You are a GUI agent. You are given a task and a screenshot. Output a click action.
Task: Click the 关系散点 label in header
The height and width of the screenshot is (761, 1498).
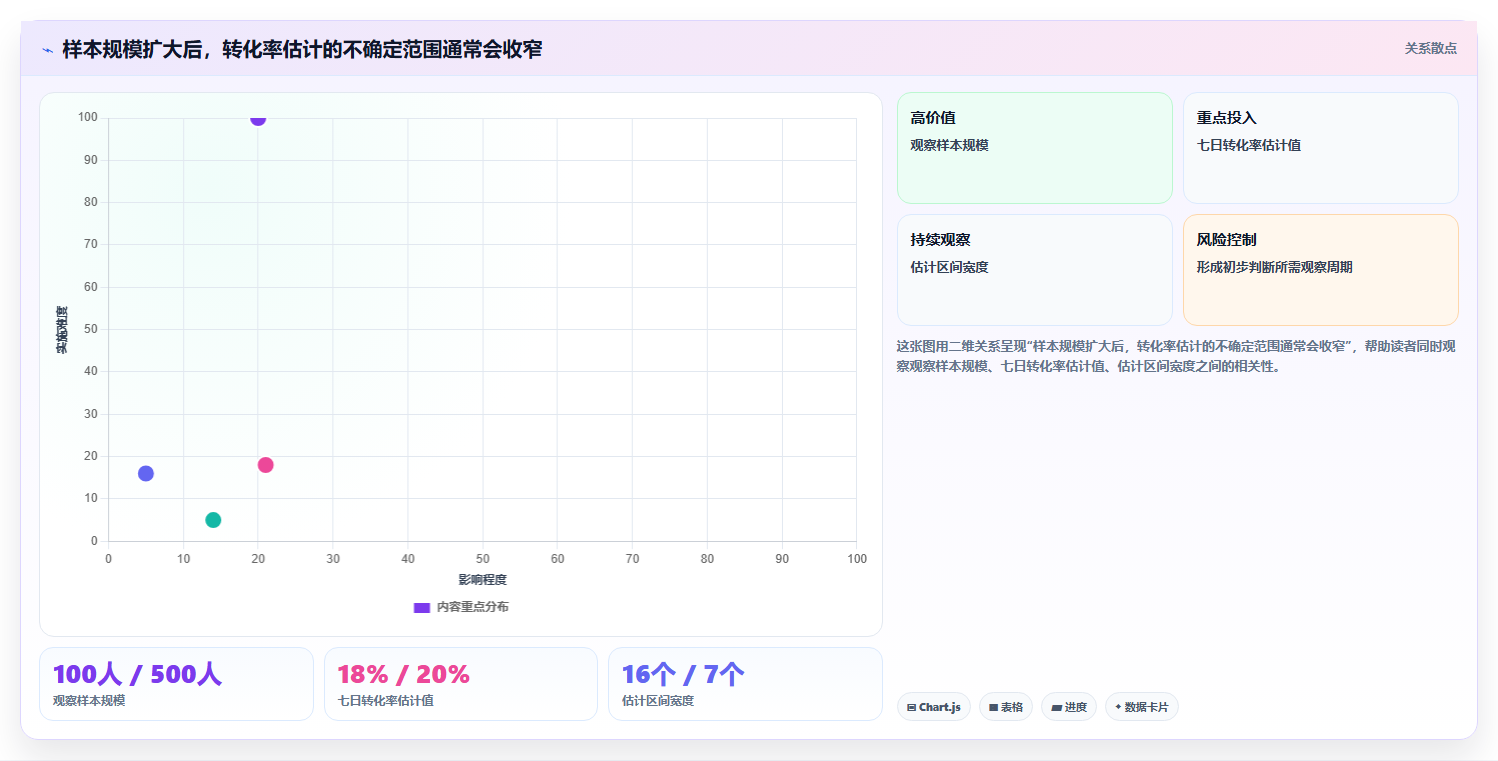[x=1430, y=48]
